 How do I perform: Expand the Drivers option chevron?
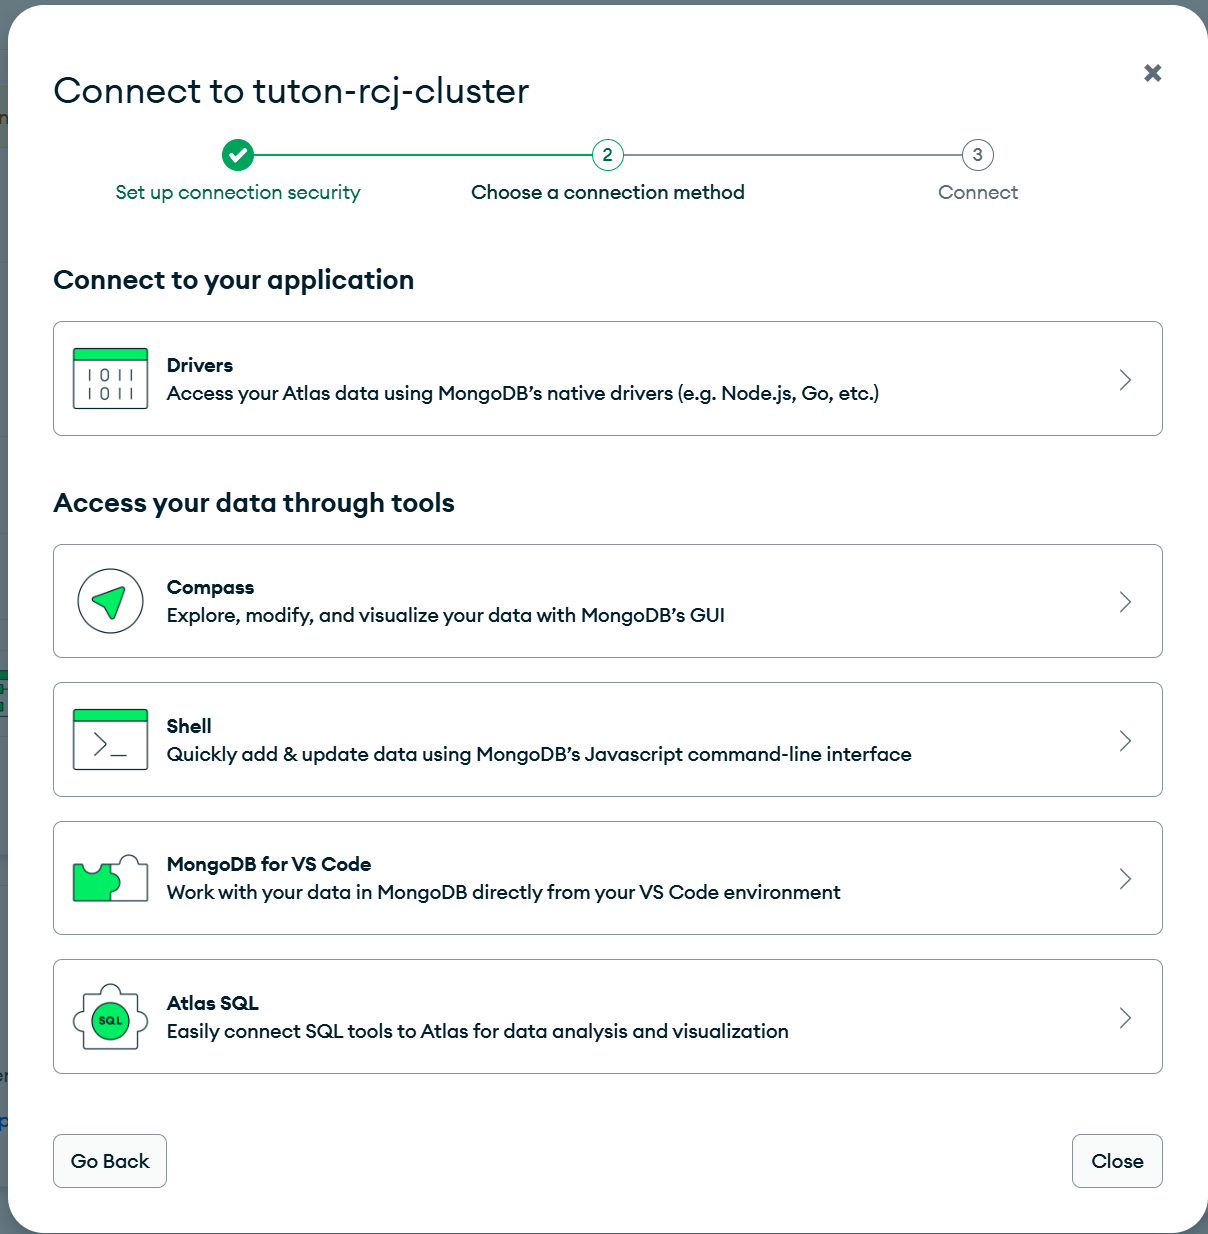(x=1125, y=379)
